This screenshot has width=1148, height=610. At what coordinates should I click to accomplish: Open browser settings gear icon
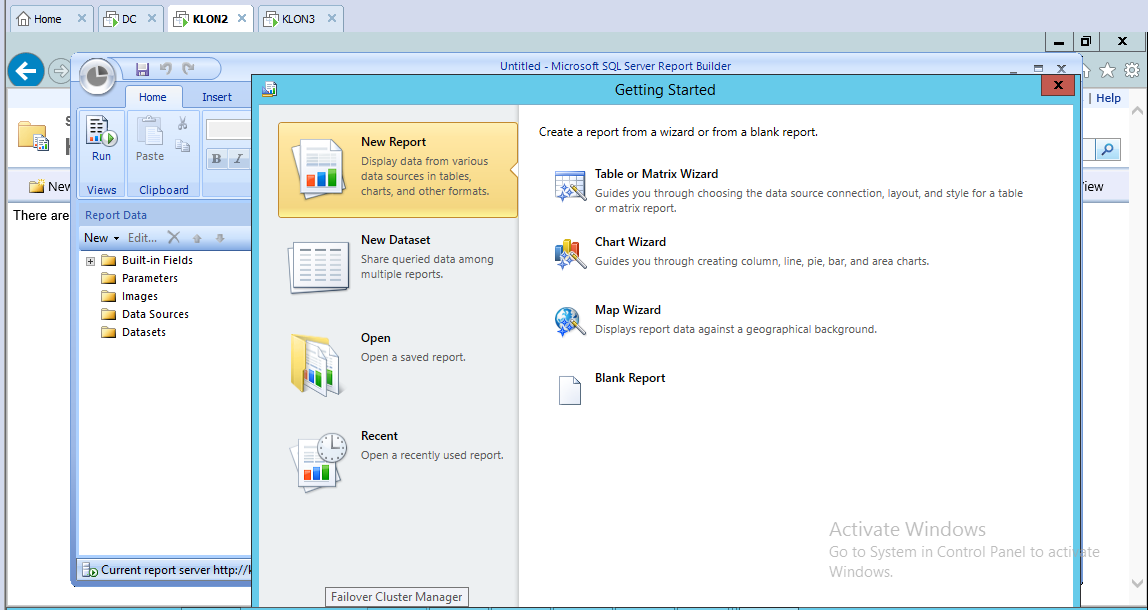click(1131, 70)
